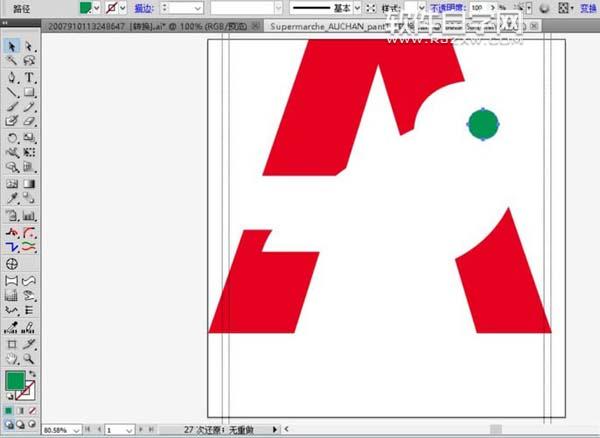Image resolution: width=600 pixels, height=438 pixels.
Task: Select the Line Segment tool
Action: pos(11,92)
